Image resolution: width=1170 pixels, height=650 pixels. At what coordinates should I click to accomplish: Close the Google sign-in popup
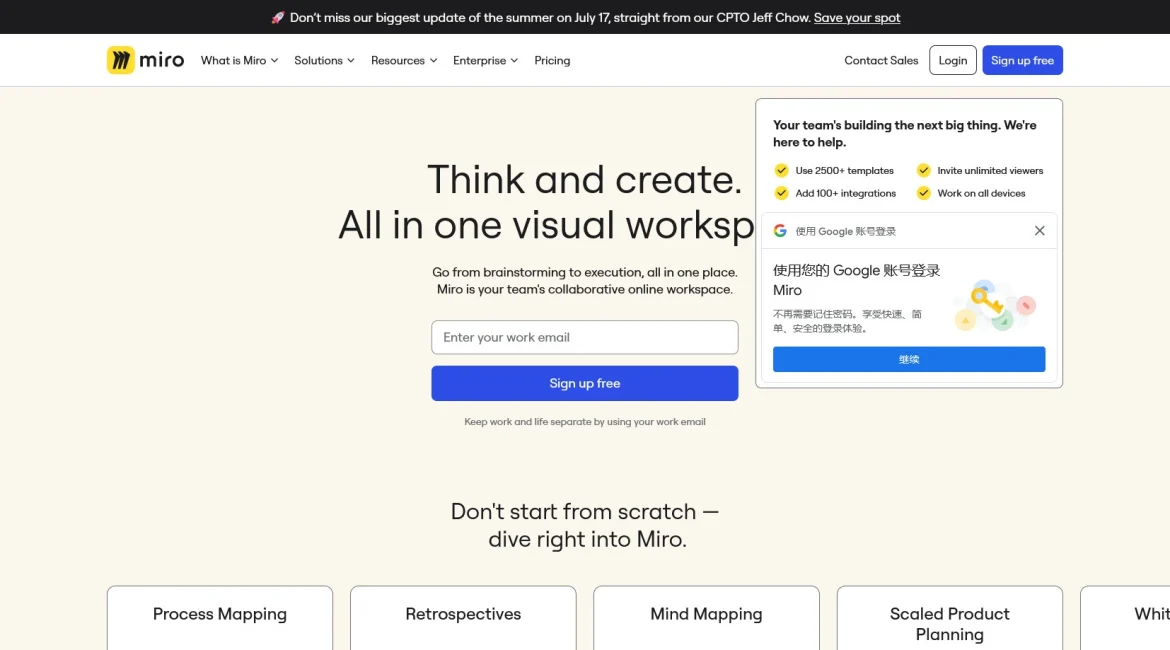(x=1039, y=231)
